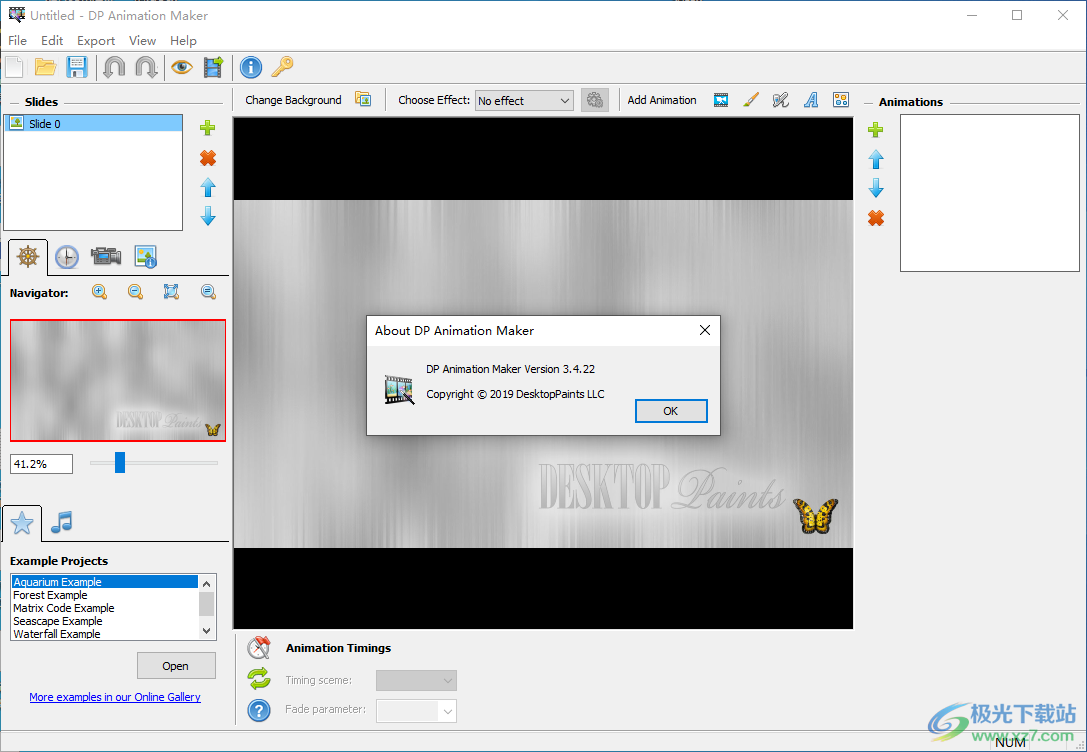Viewport: 1087px width, 752px height.
Task: Select Seascape Example project
Action: click(105, 621)
